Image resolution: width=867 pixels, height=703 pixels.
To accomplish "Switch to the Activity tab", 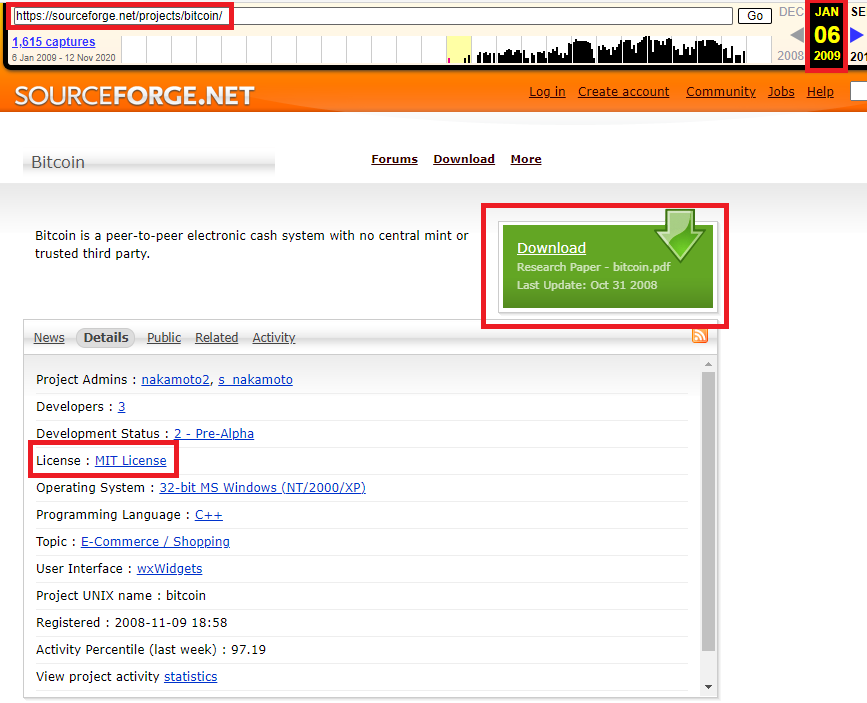I will tap(274, 337).
